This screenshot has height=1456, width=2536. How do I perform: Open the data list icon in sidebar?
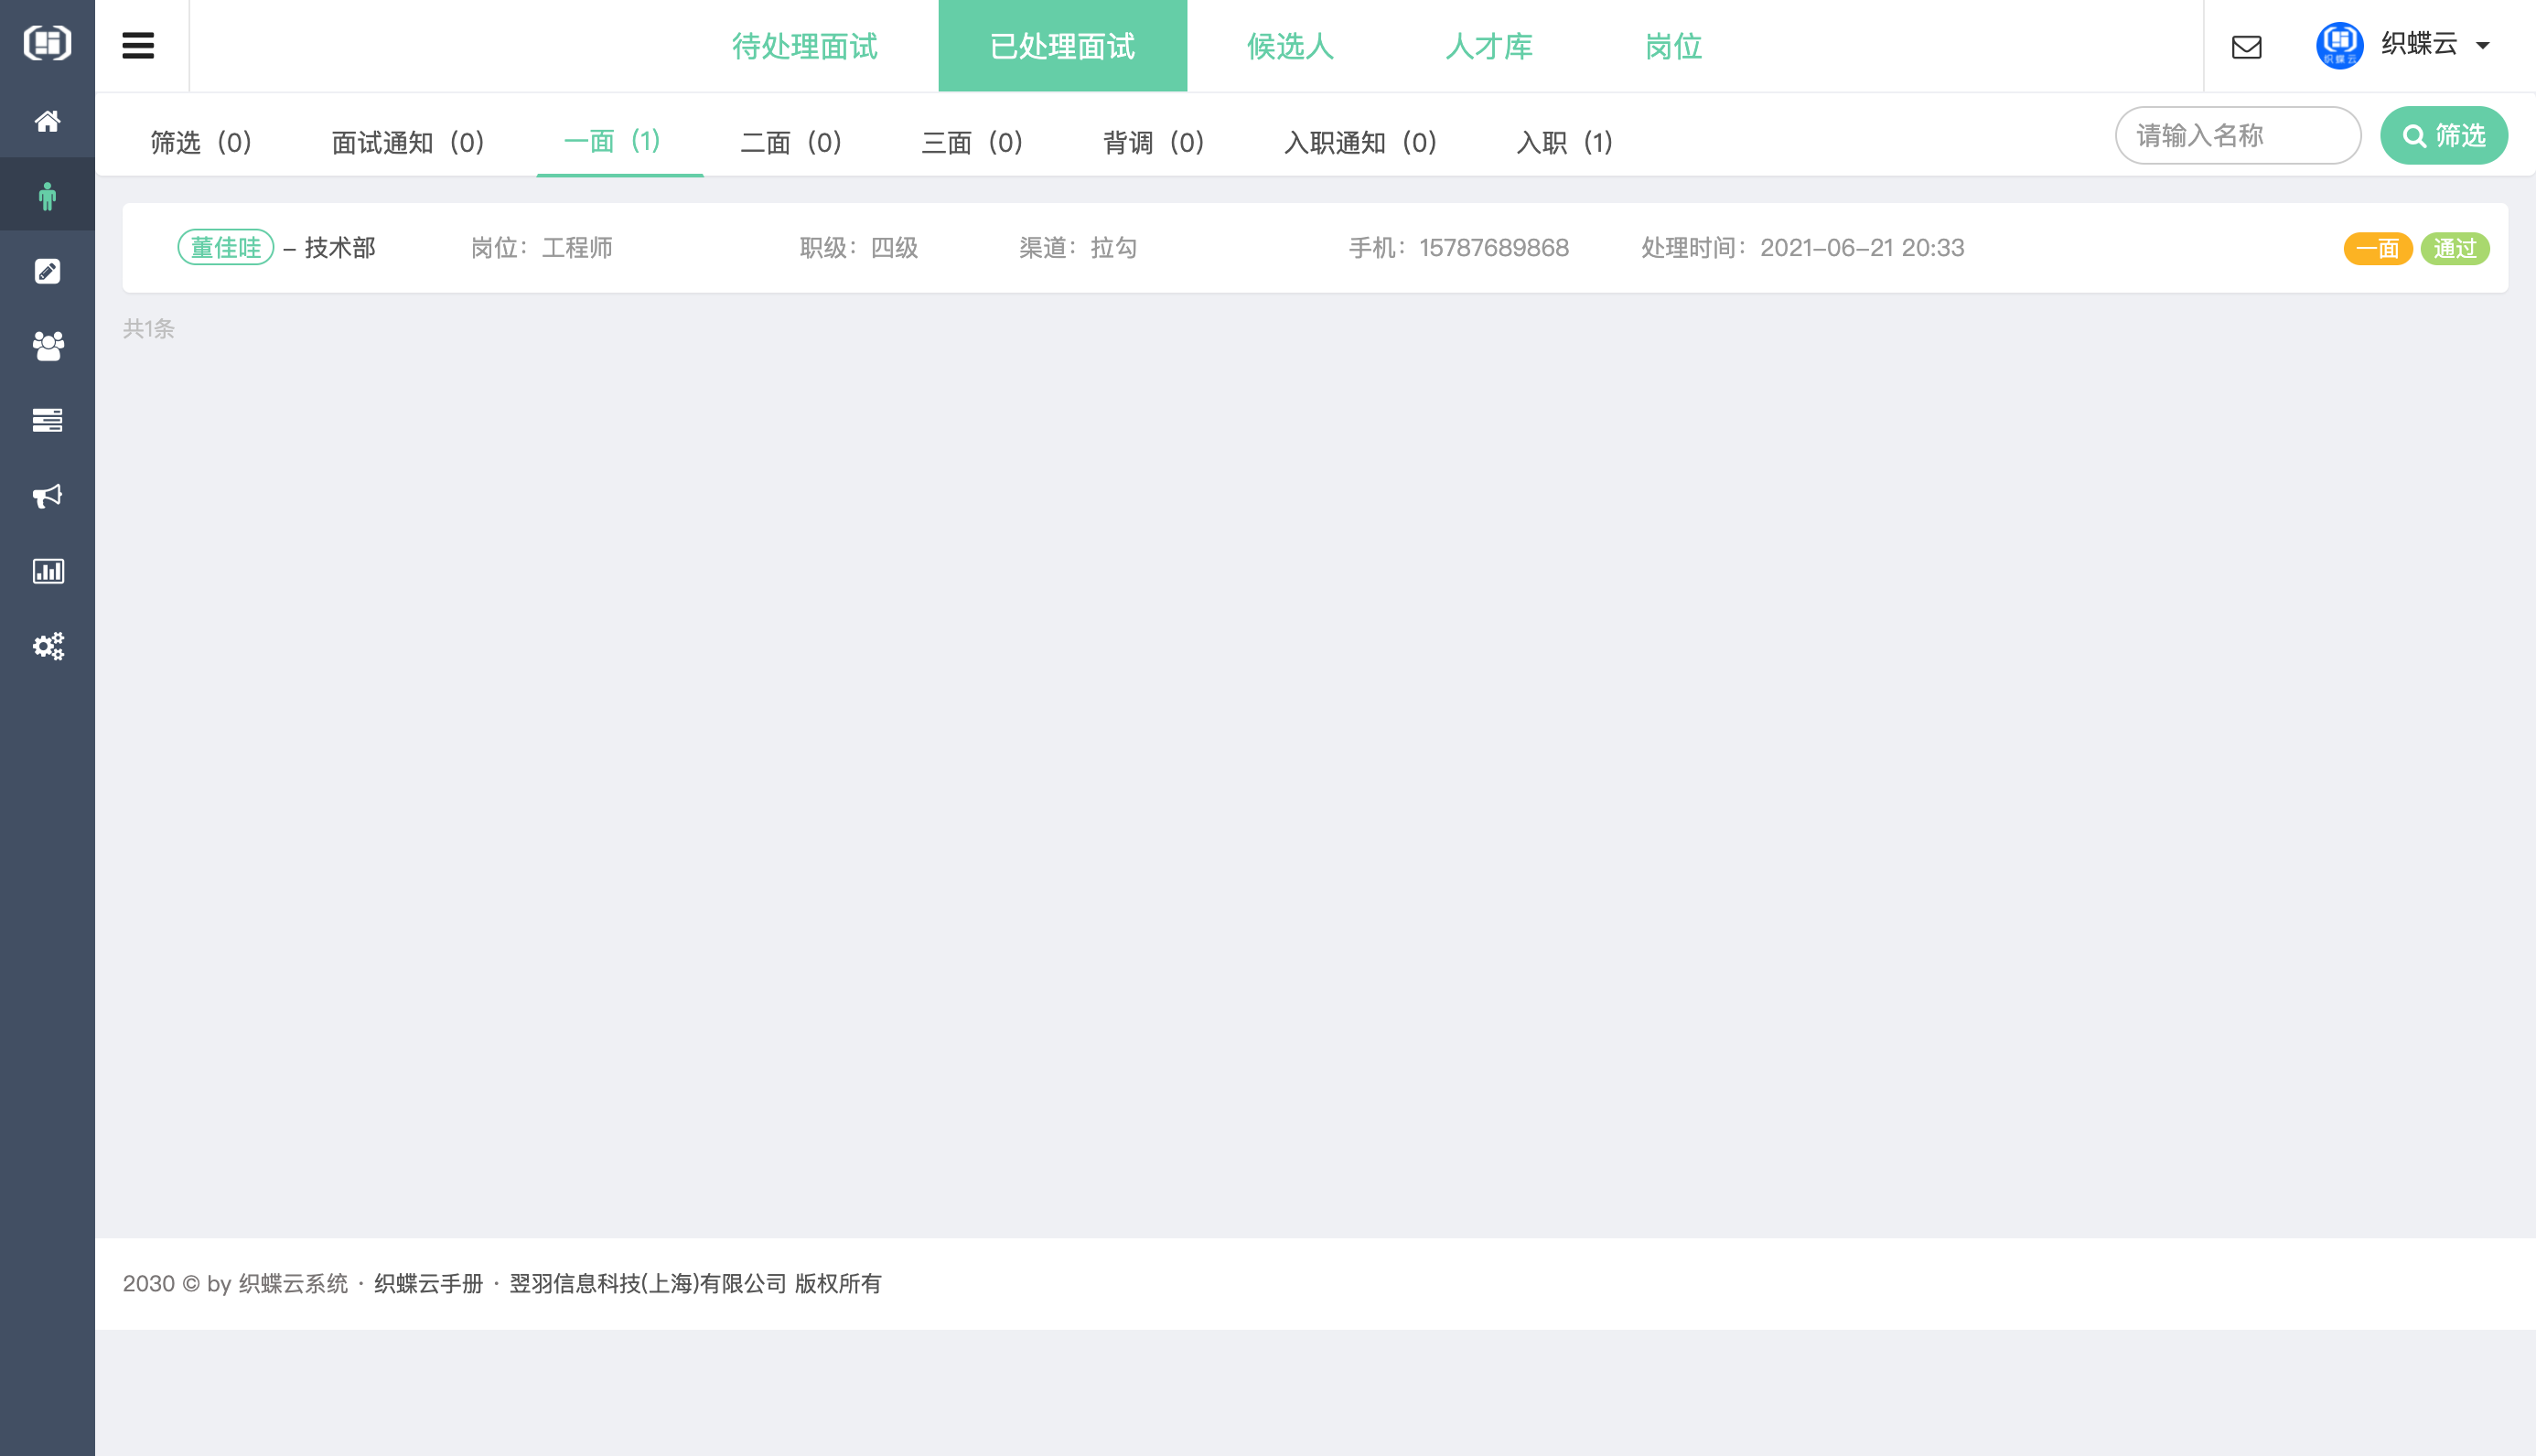[x=47, y=420]
